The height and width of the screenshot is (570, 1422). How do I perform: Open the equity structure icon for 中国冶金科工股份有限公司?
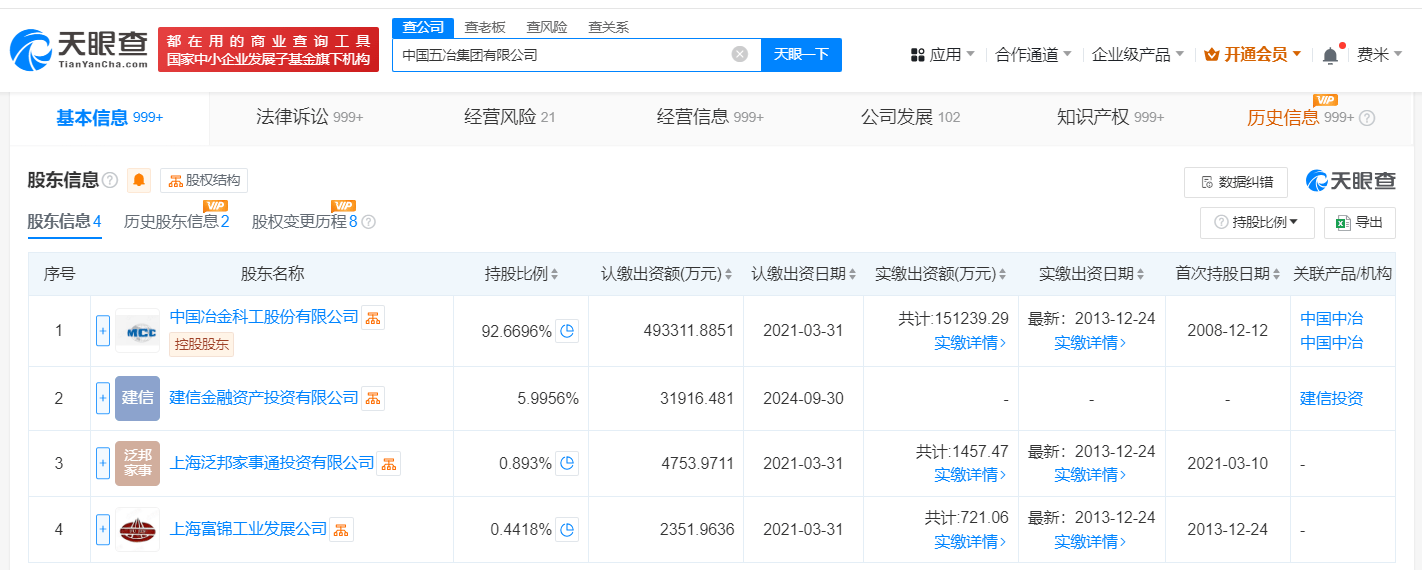pos(373,317)
